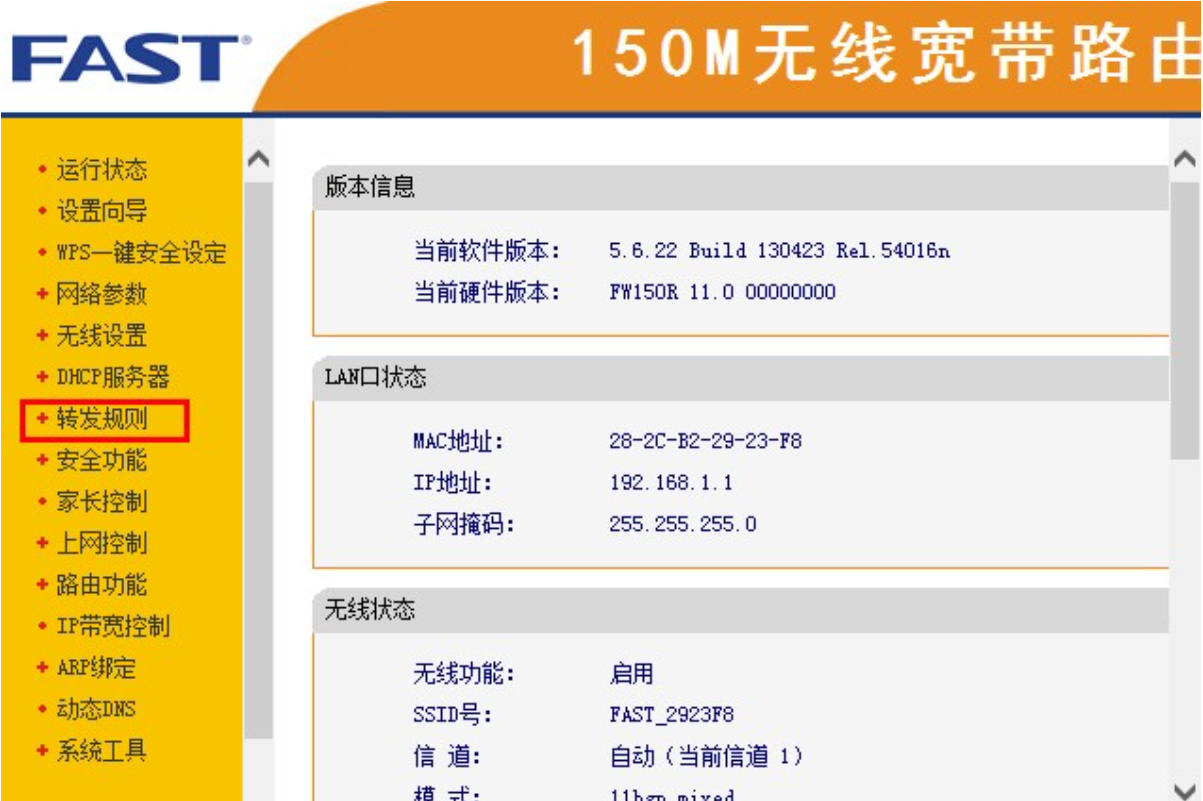Expand the 转发规则 menu
The image size is (1203, 801).
(x=101, y=419)
